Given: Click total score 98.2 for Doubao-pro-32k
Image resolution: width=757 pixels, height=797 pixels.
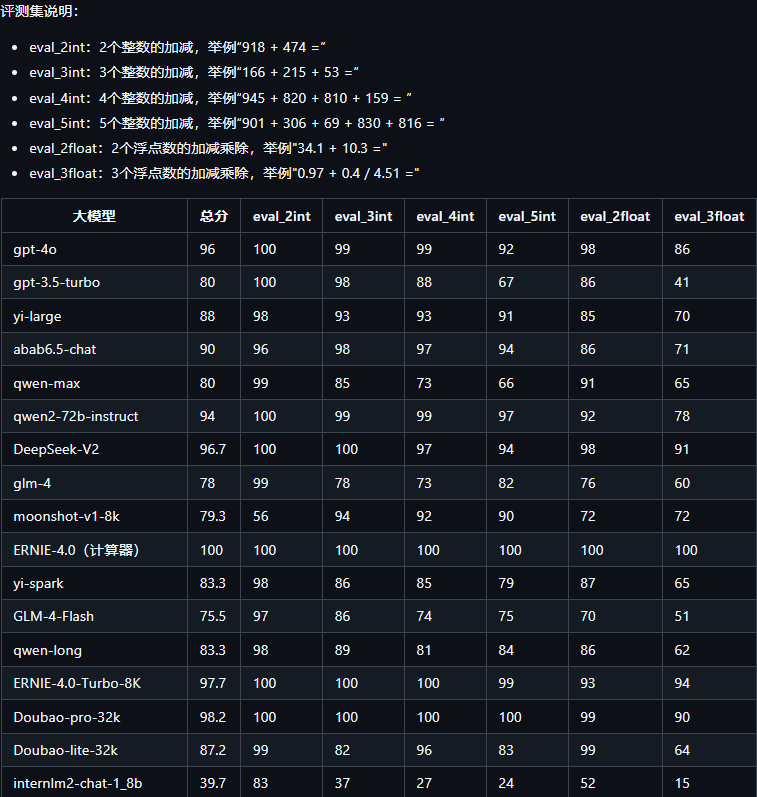Looking at the screenshot, I should tap(213, 717).
